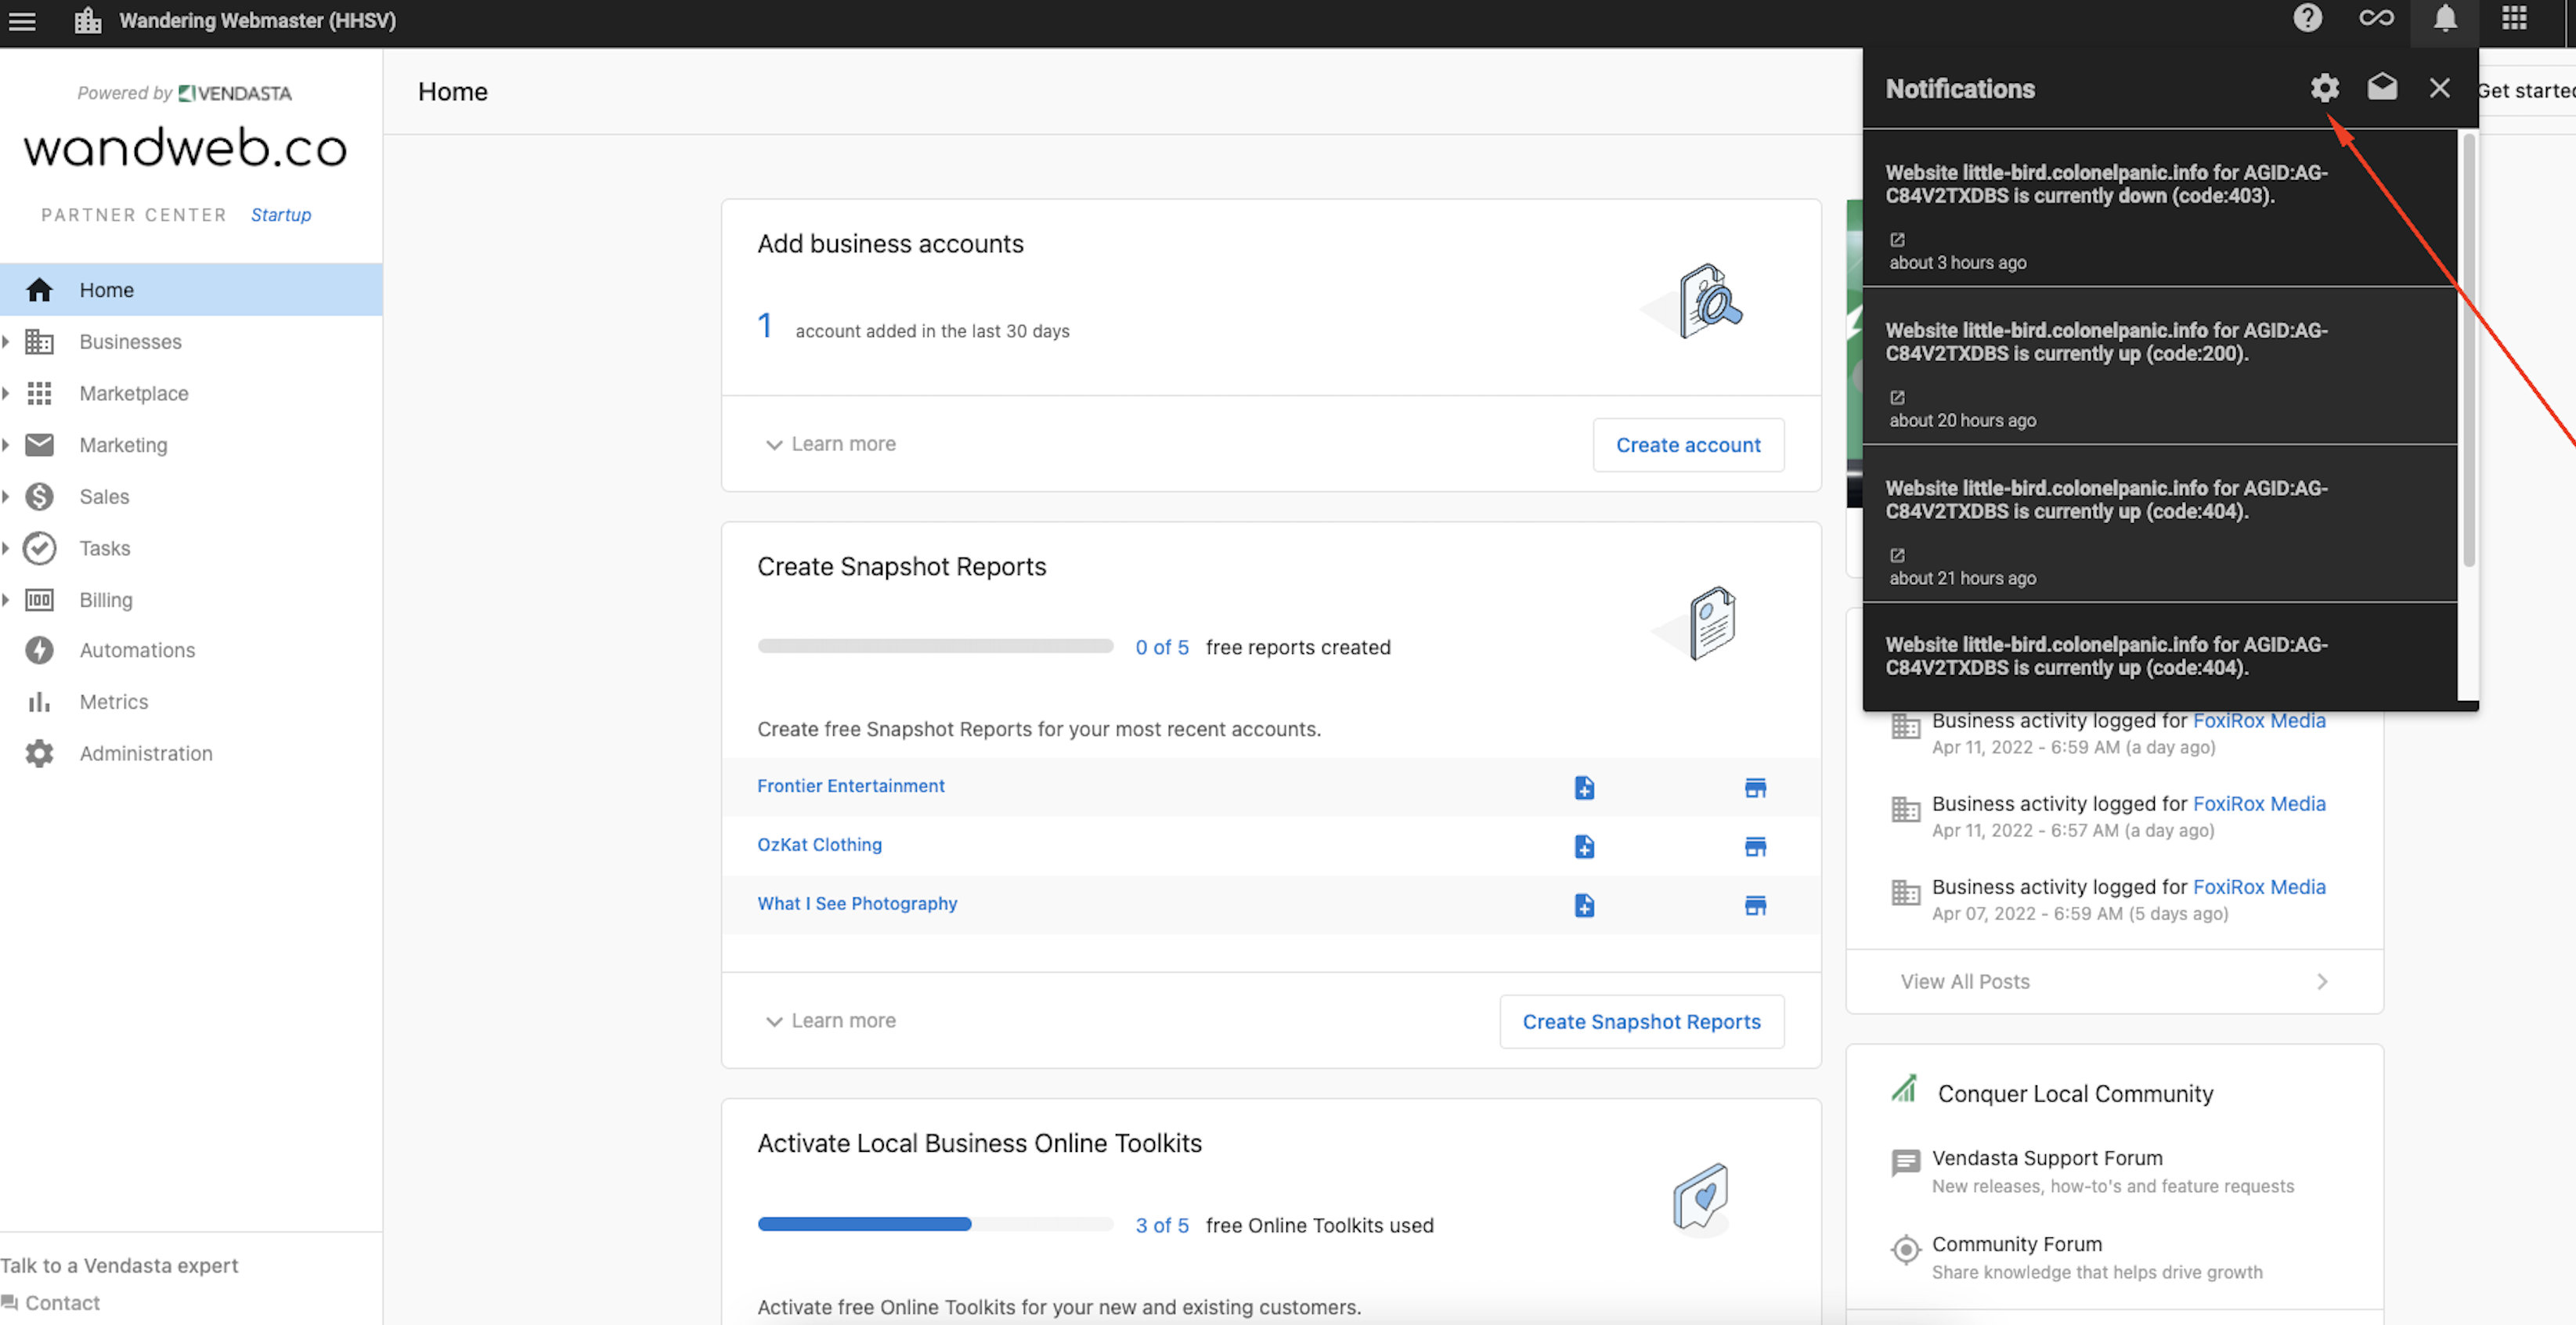Open Automations in the sidebar

[x=137, y=650]
